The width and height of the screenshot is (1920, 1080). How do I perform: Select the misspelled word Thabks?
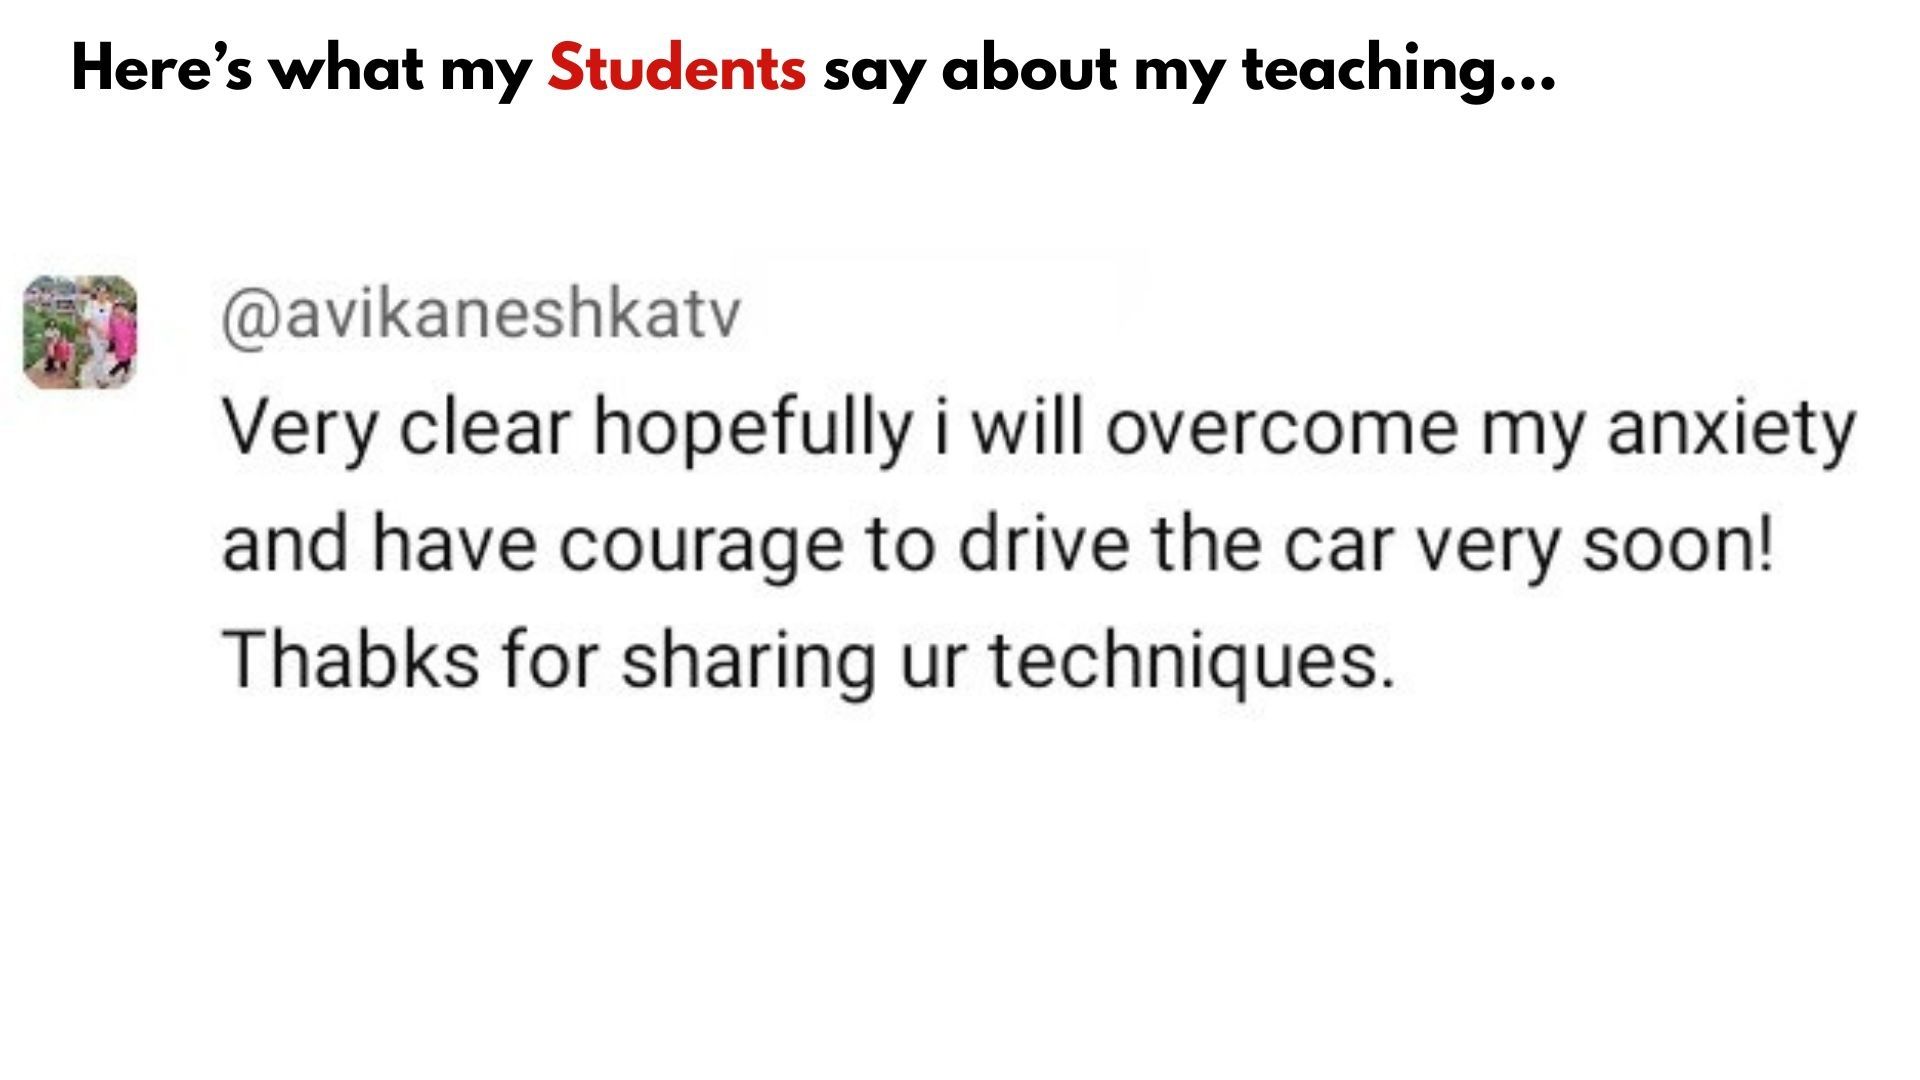pos(351,659)
